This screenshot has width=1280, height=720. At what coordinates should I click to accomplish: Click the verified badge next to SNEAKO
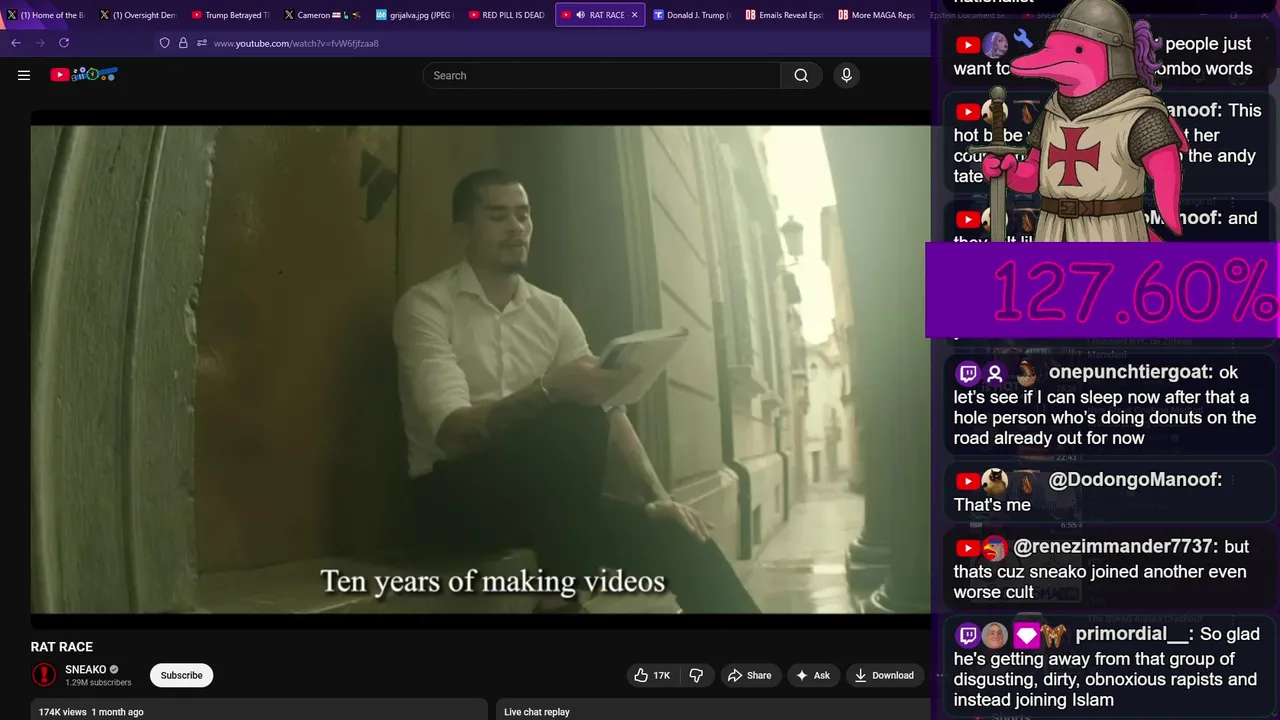pos(114,669)
